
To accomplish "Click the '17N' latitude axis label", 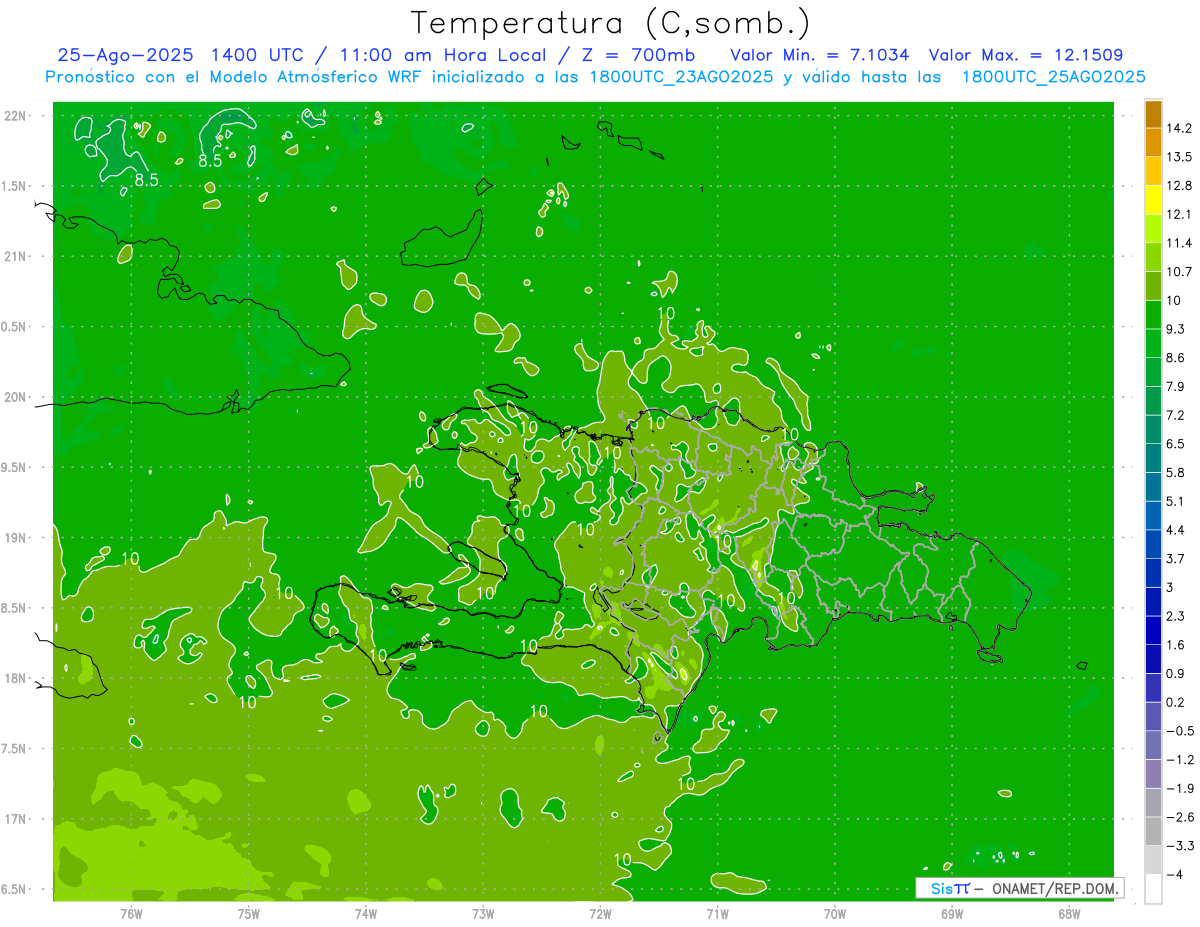I will coord(17,819).
